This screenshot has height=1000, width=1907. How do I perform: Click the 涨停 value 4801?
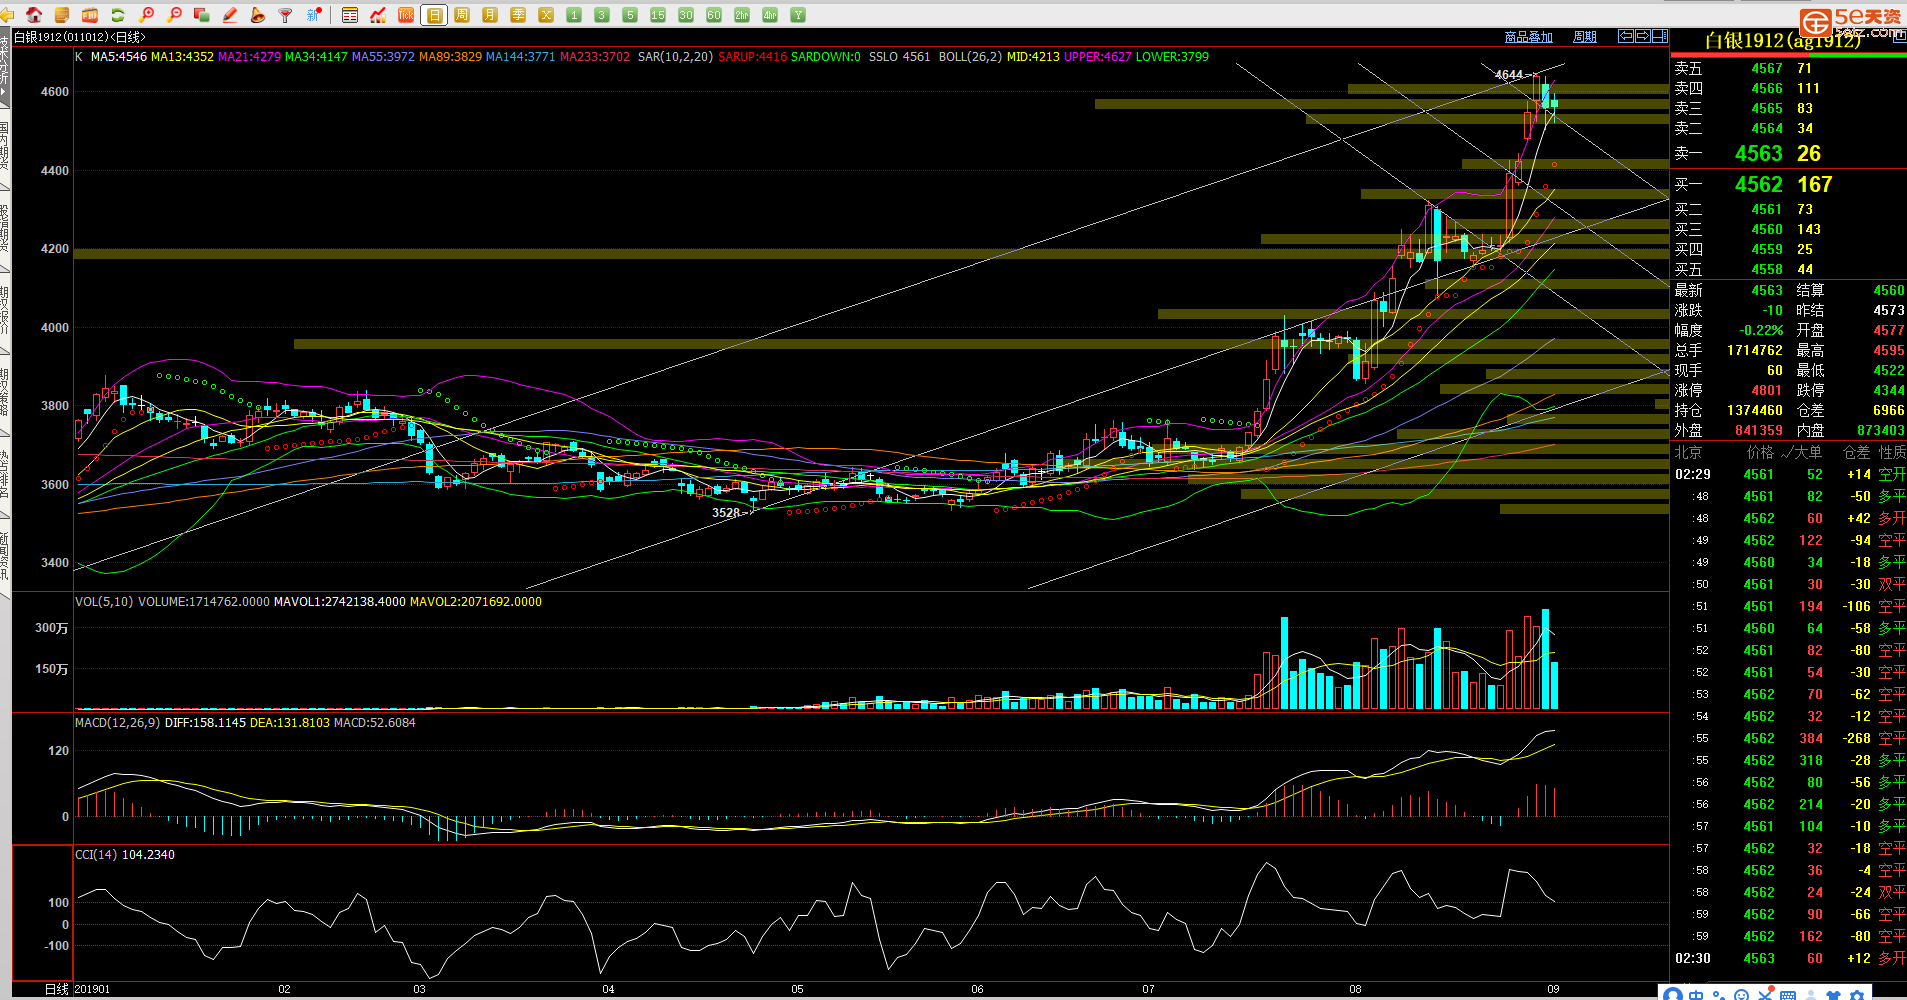point(1767,390)
